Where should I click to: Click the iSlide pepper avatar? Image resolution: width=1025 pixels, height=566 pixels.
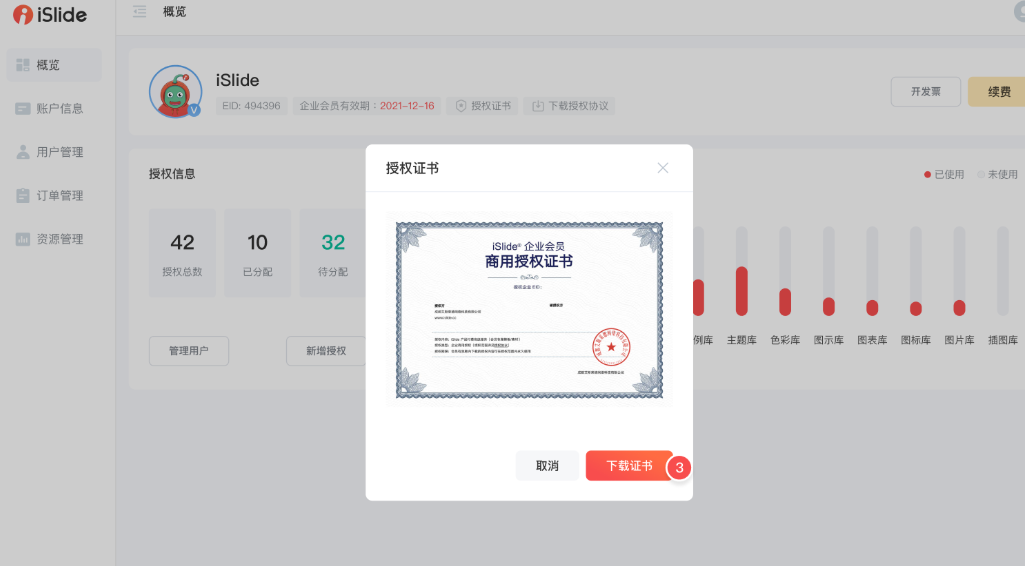coord(175,92)
